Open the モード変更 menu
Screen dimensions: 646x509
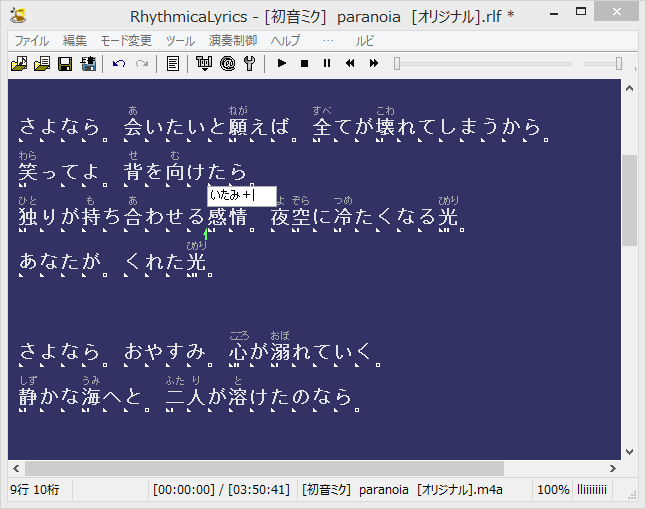(126, 41)
